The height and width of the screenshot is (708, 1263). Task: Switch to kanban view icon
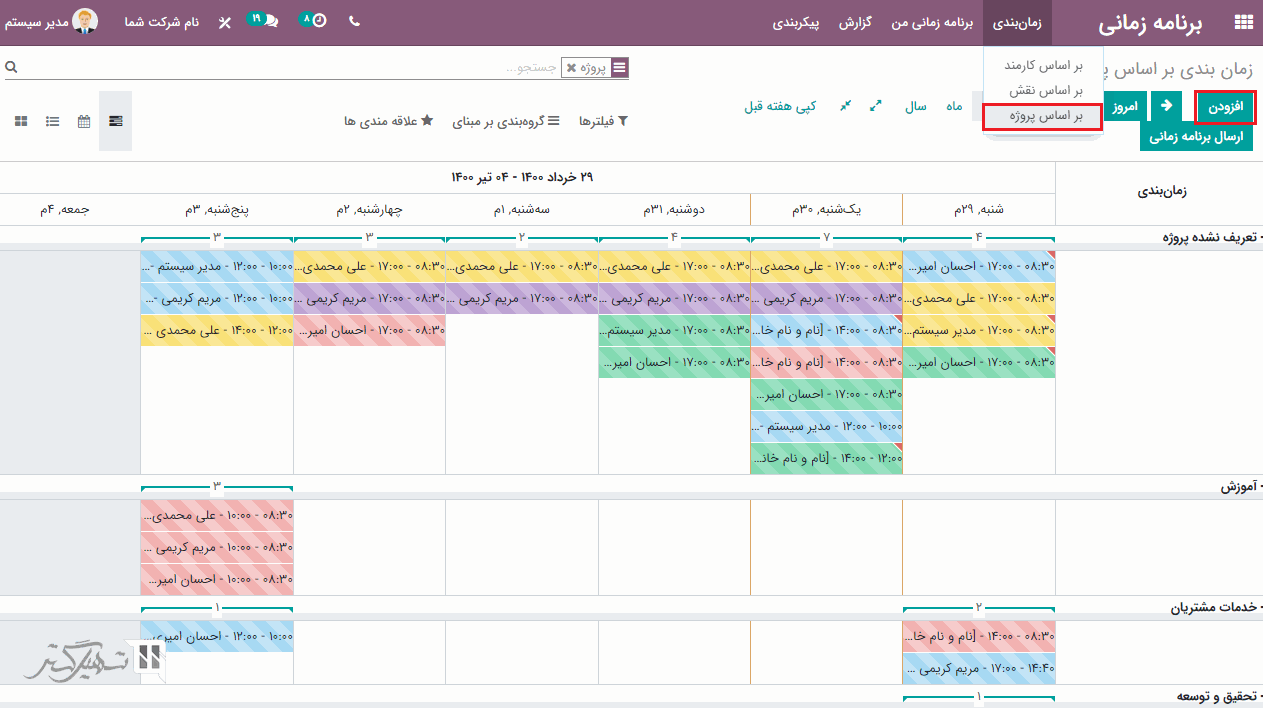click(x=21, y=121)
